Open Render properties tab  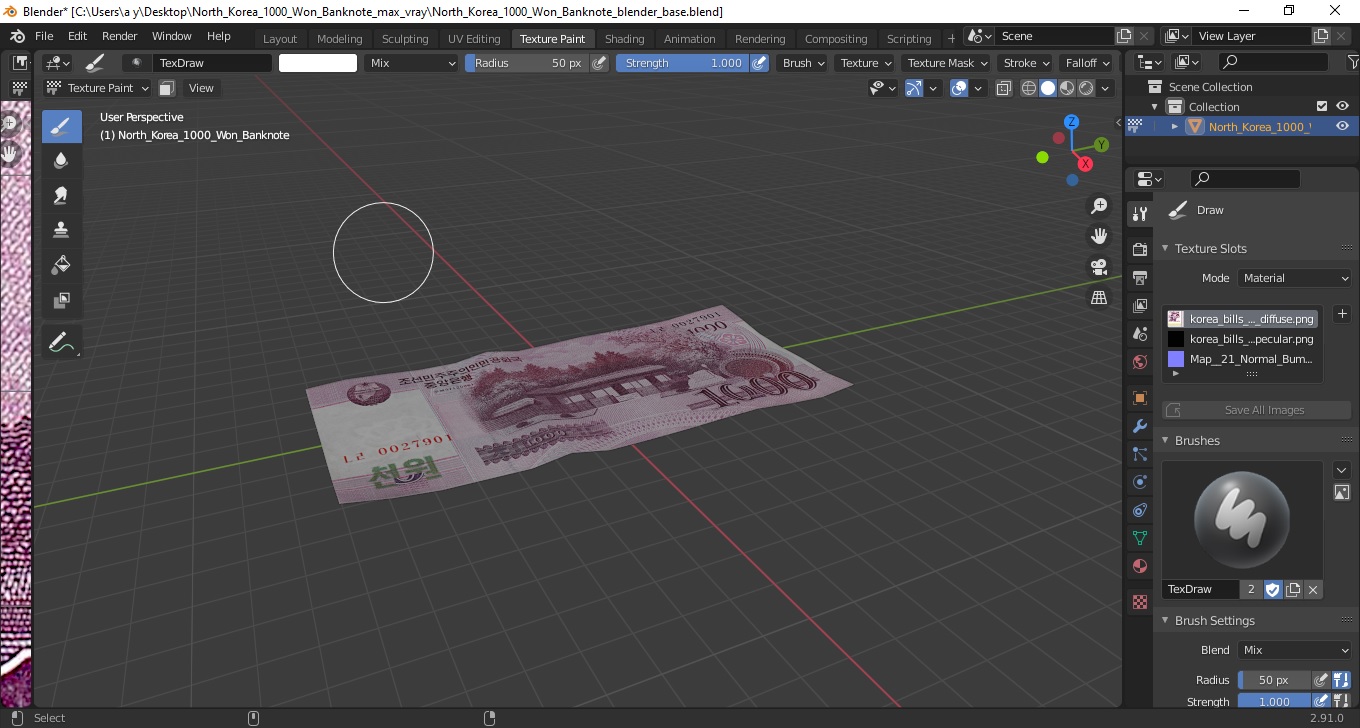[x=1139, y=249]
